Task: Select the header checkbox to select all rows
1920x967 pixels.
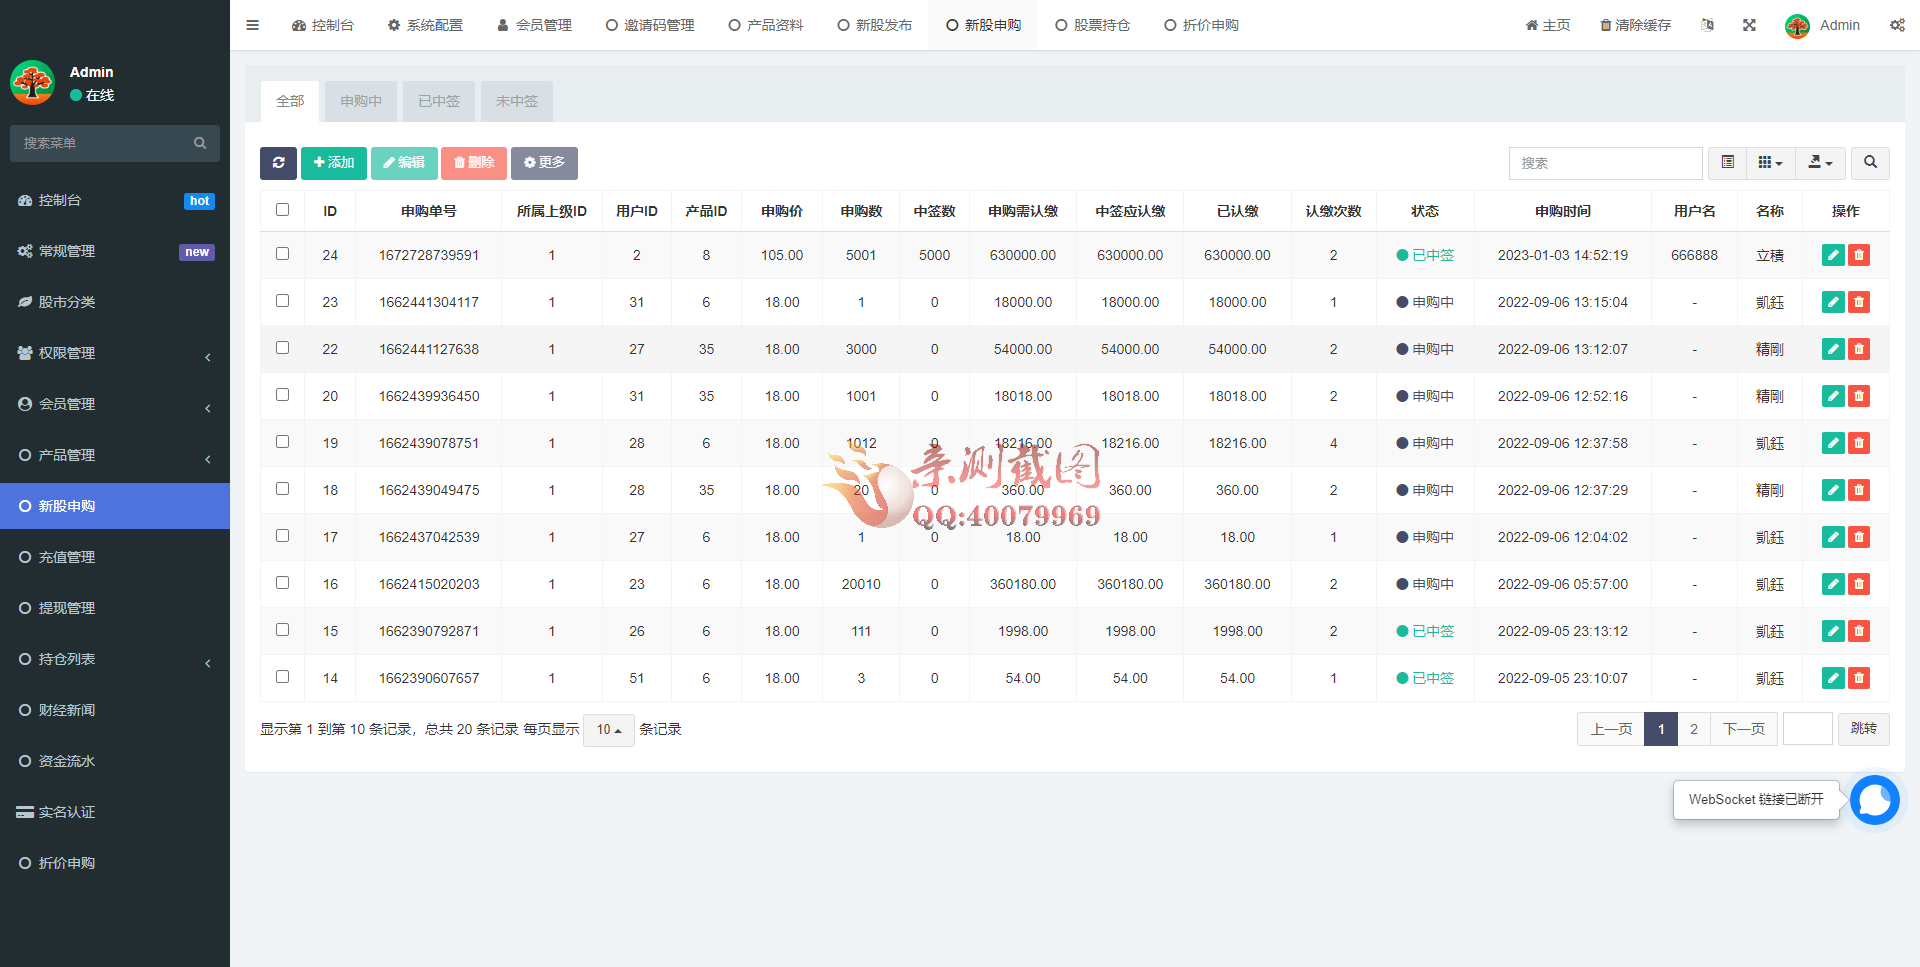Action: [x=282, y=210]
